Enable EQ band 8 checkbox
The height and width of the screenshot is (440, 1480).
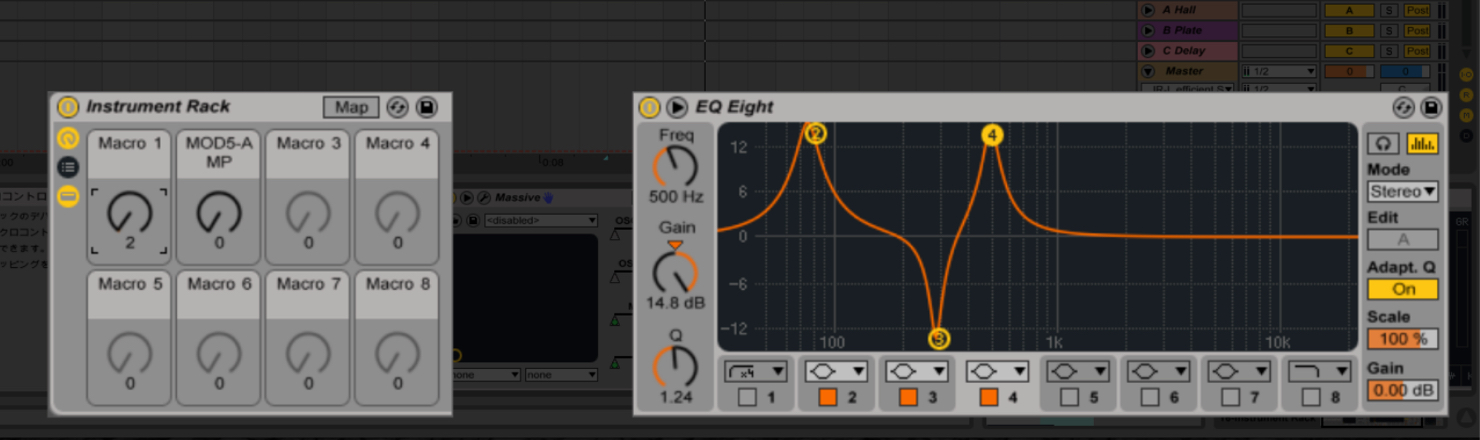(1311, 397)
